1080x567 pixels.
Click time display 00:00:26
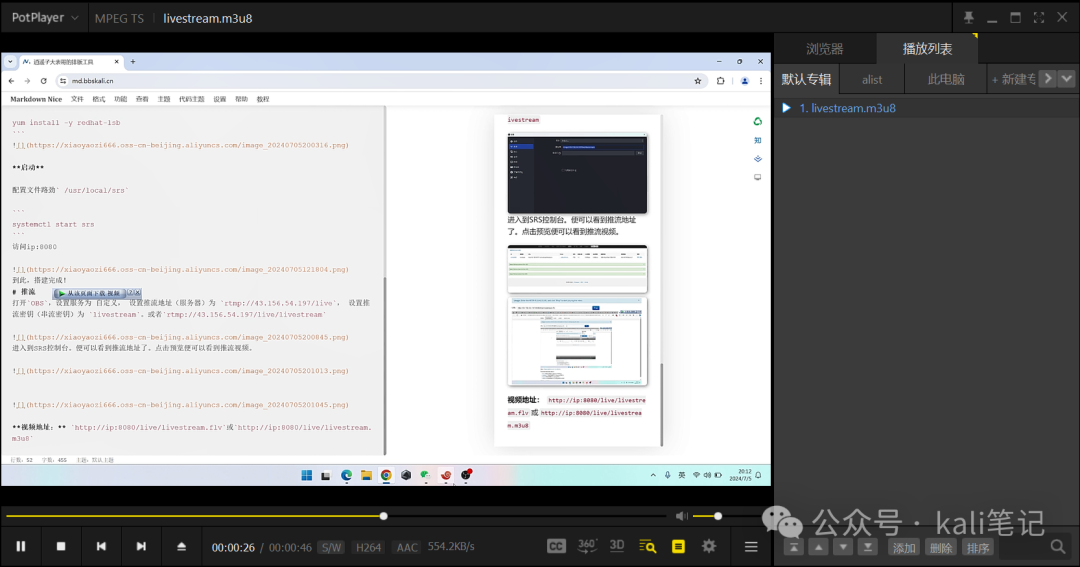(x=233, y=548)
